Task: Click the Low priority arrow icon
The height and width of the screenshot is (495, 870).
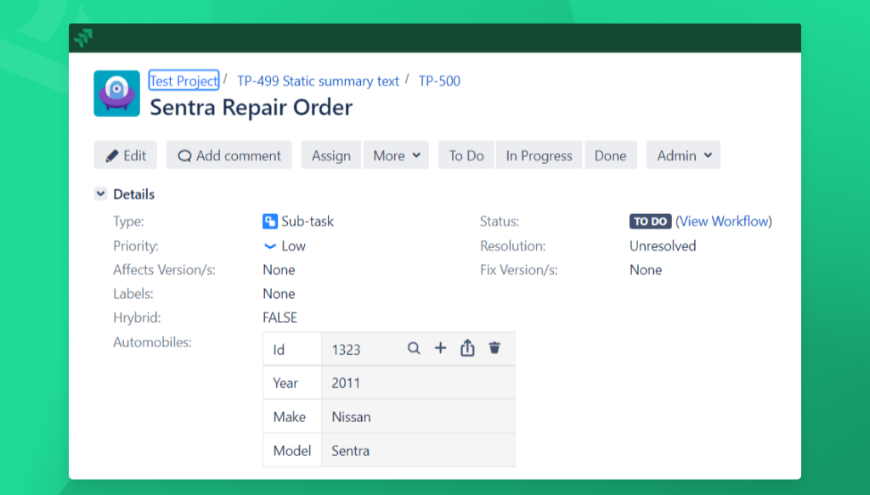Action: (270, 246)
